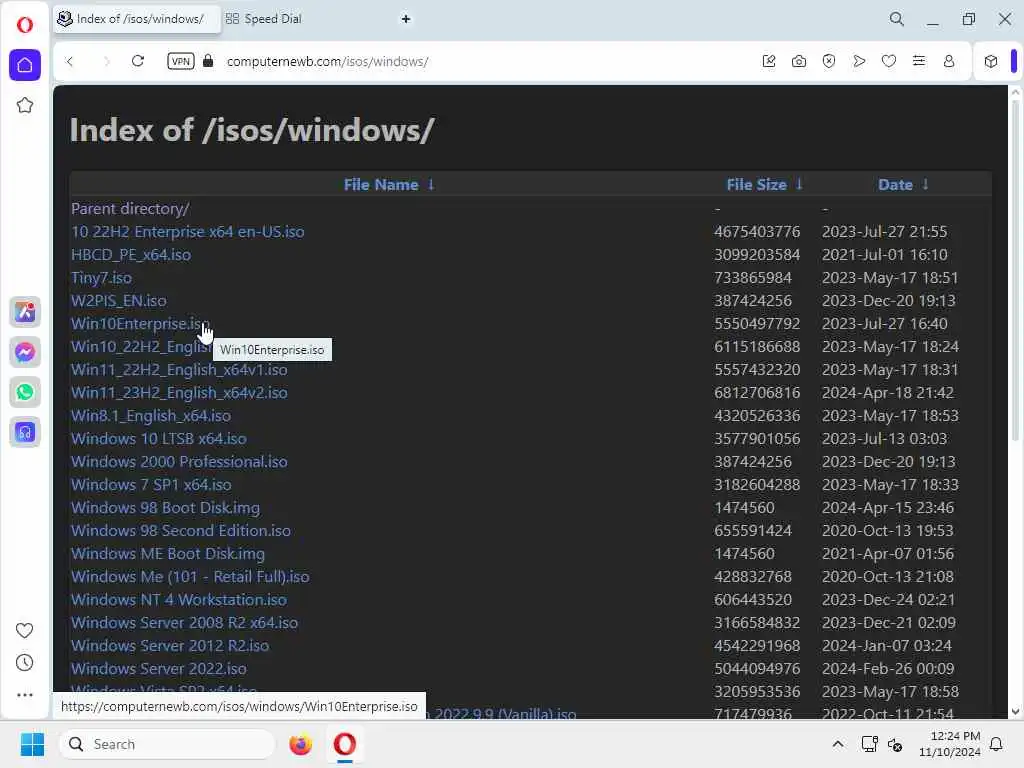The width and height of the screenshot is (1024, 768).
Task: Open Firefox from the taskbar
Action: click(300, 744)
